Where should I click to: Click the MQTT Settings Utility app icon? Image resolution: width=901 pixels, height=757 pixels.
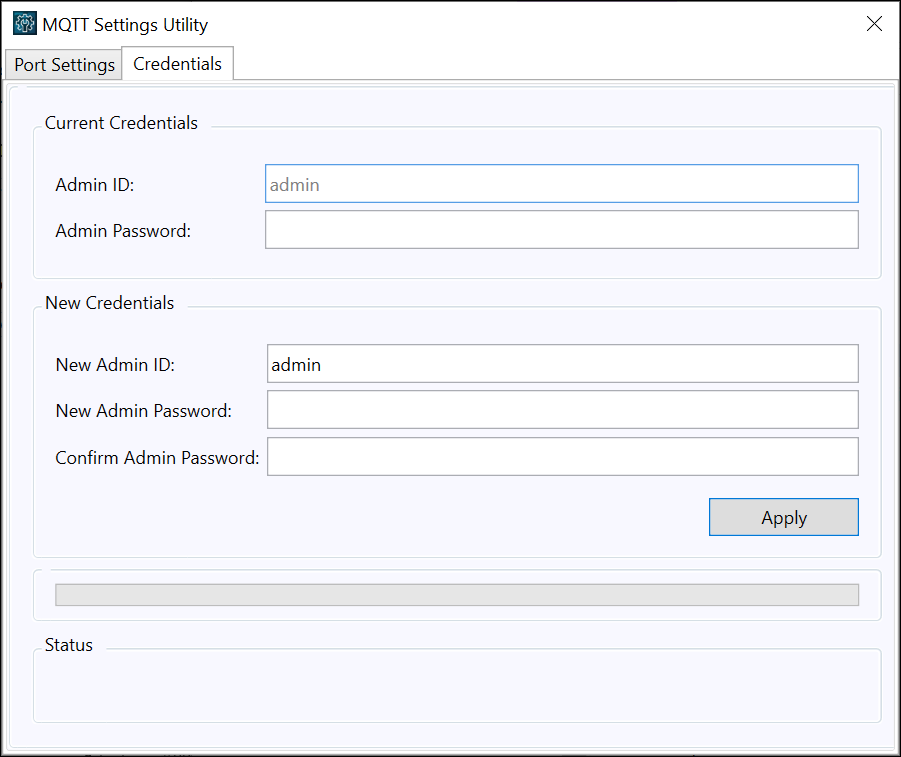tap(24, 24)
